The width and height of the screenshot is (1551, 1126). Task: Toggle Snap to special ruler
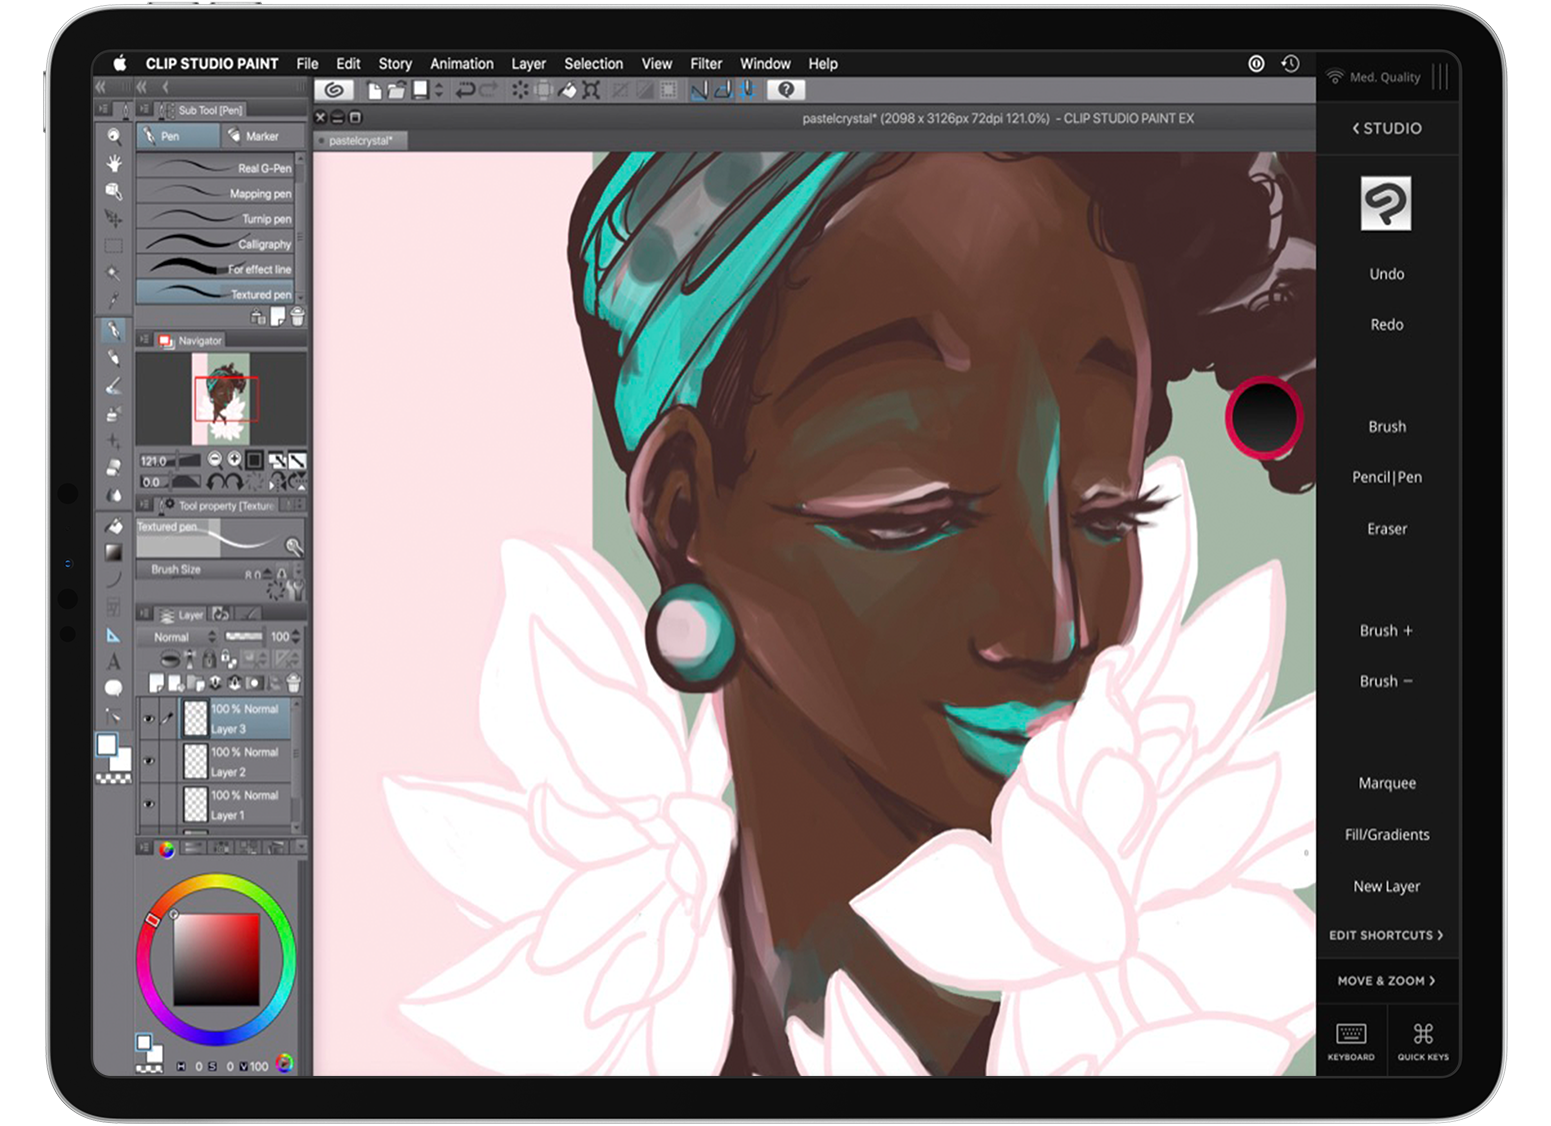pyautogui.click(x=725, y=90)
